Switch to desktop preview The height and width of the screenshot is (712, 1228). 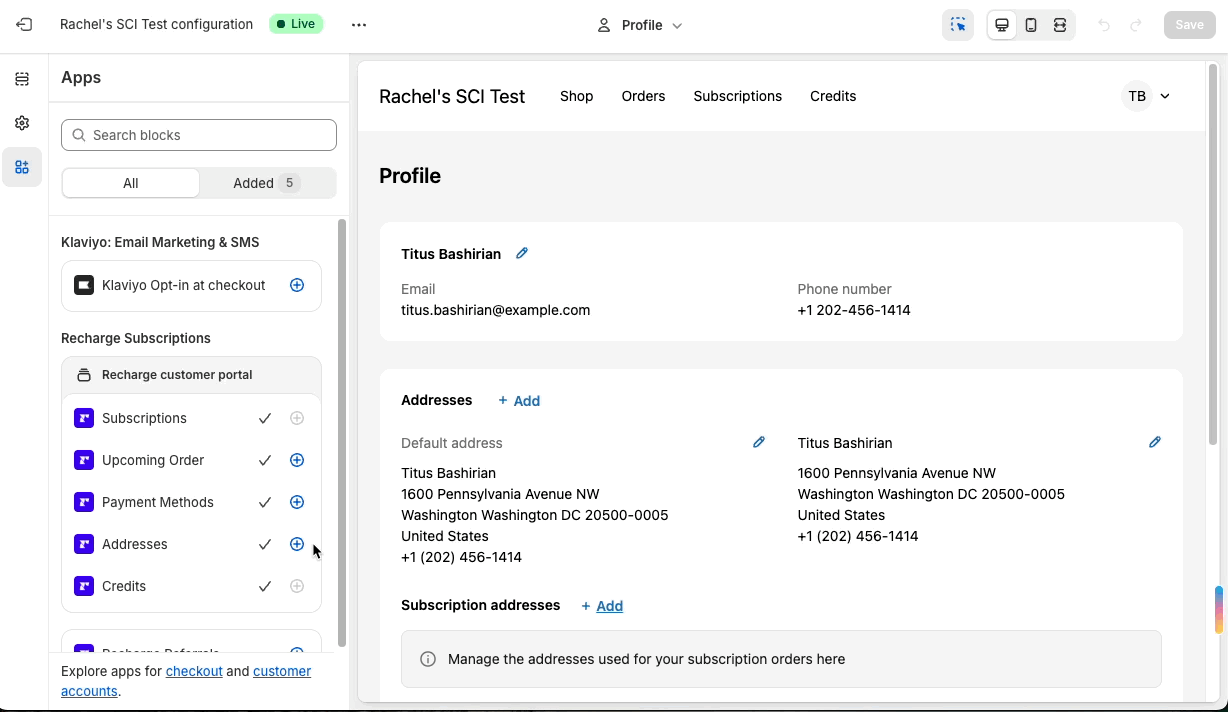tap(1001, 25)
